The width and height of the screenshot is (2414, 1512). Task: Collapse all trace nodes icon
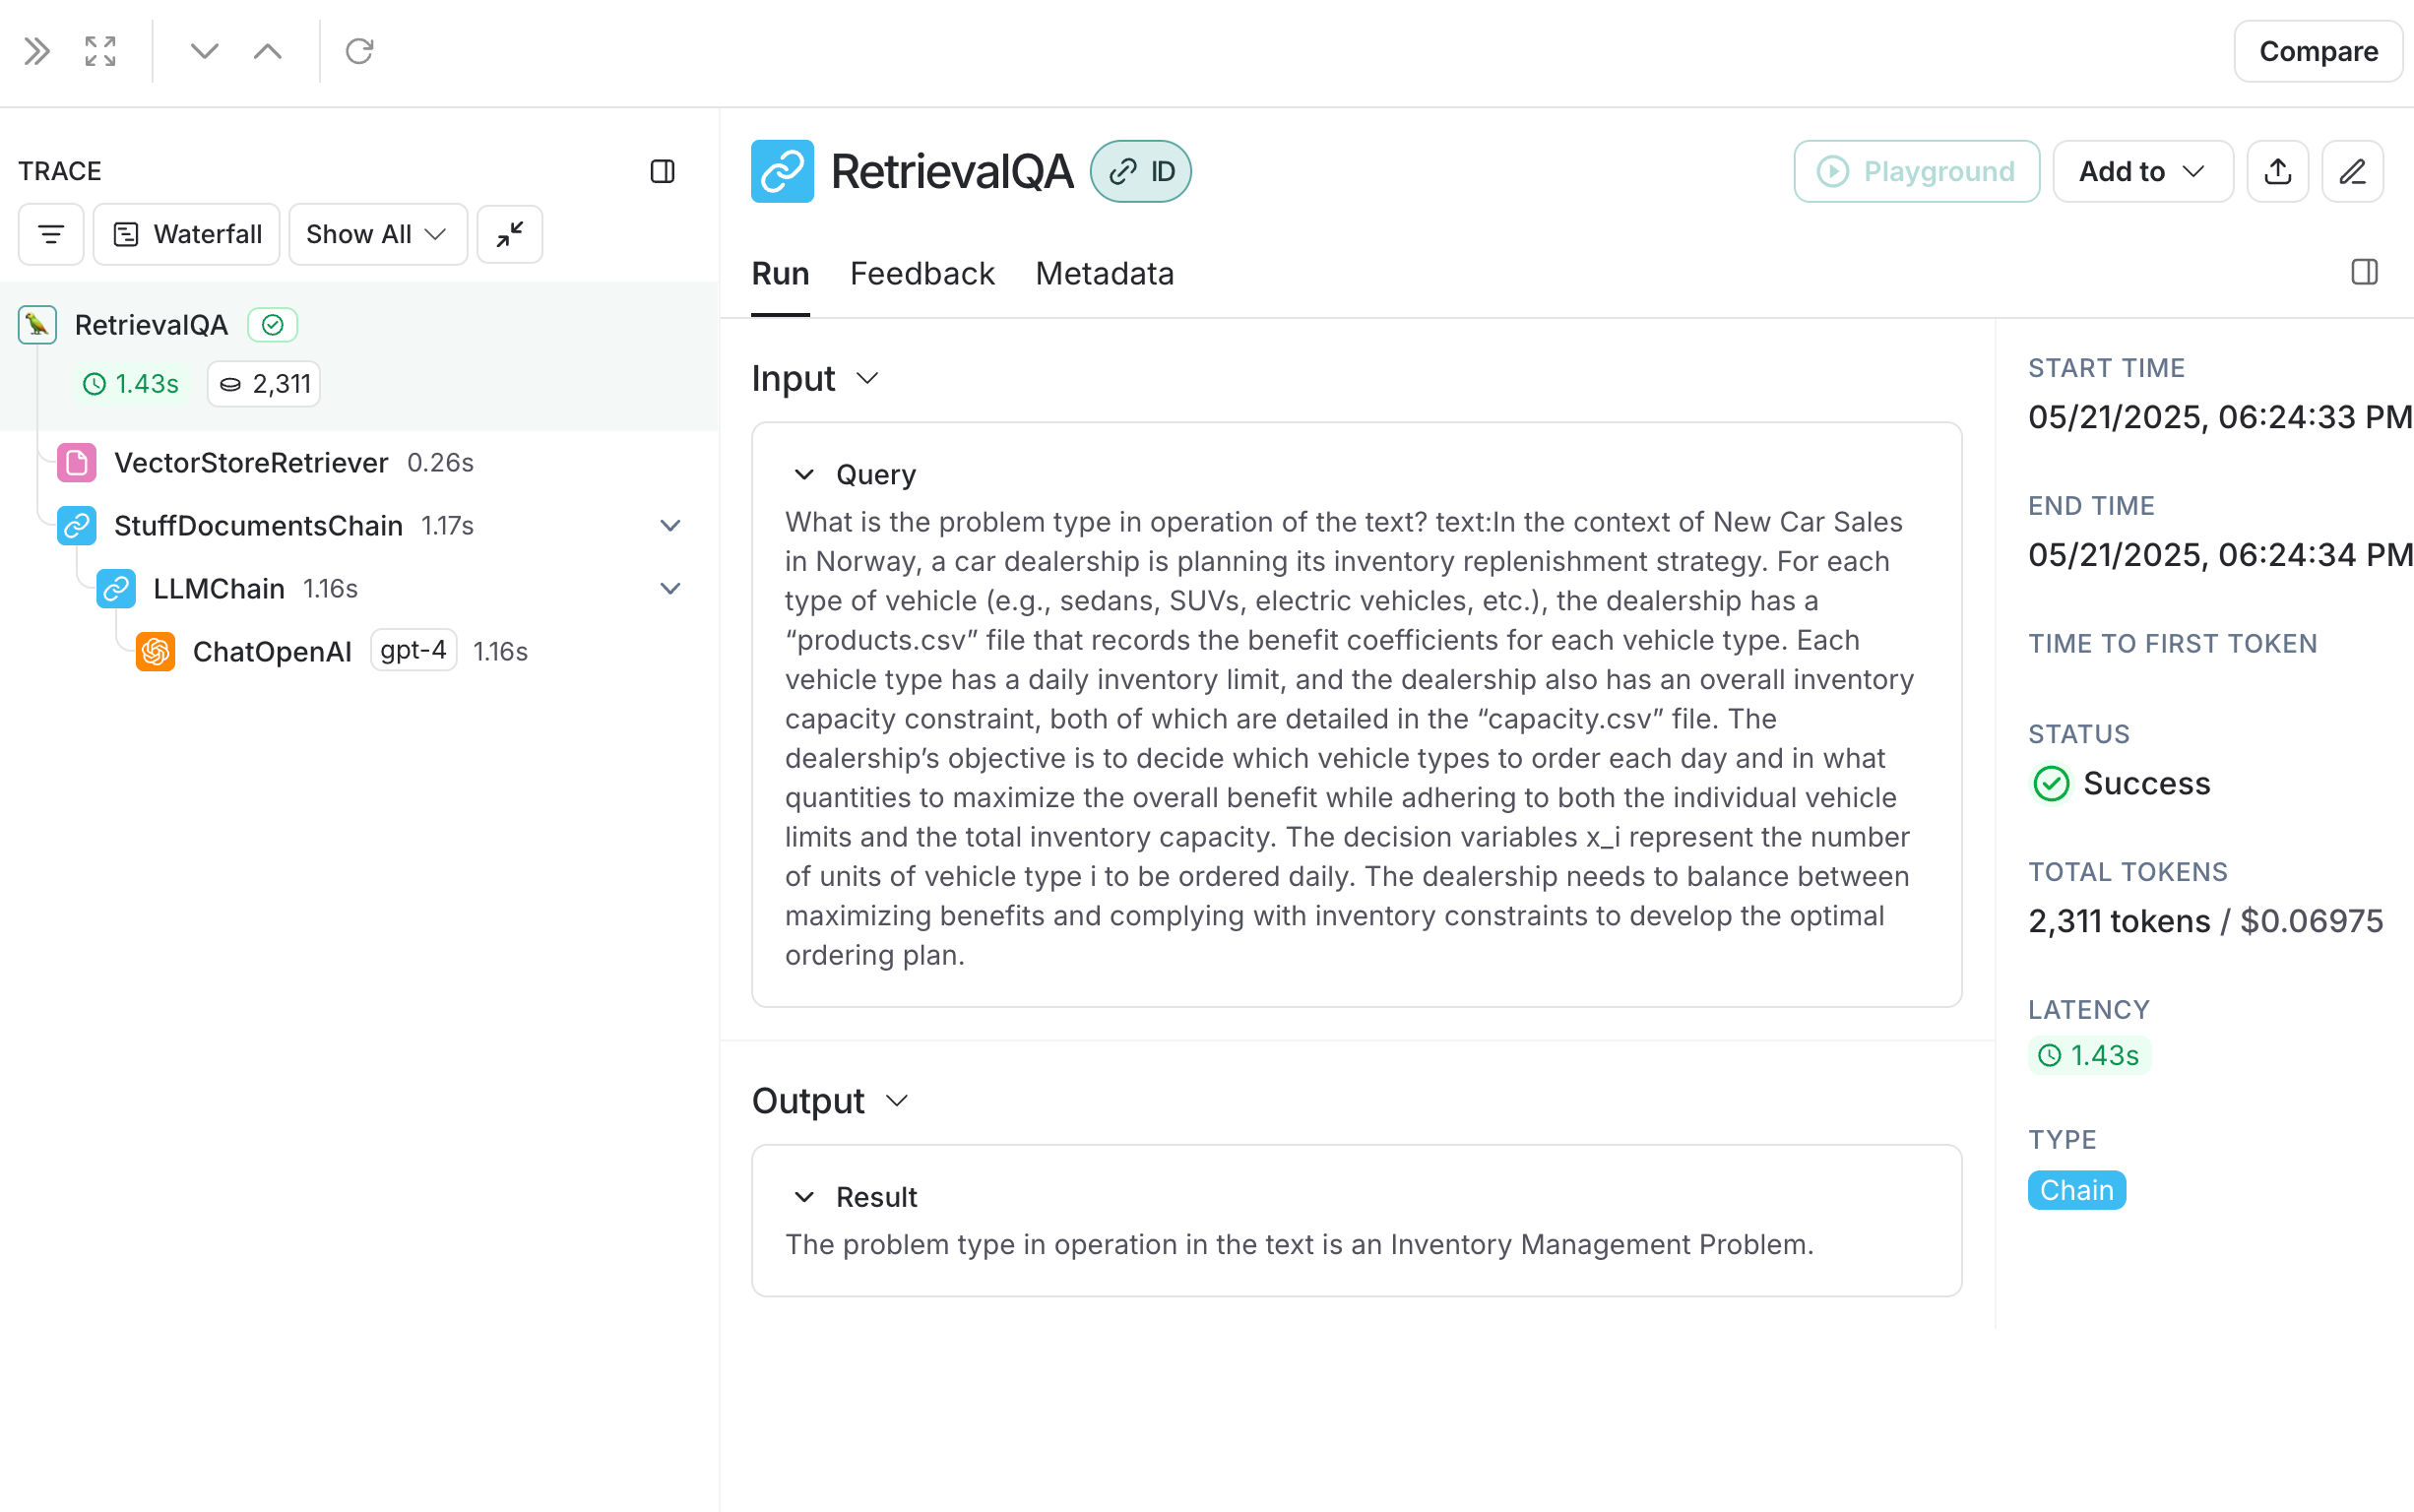tap(510, 234)
